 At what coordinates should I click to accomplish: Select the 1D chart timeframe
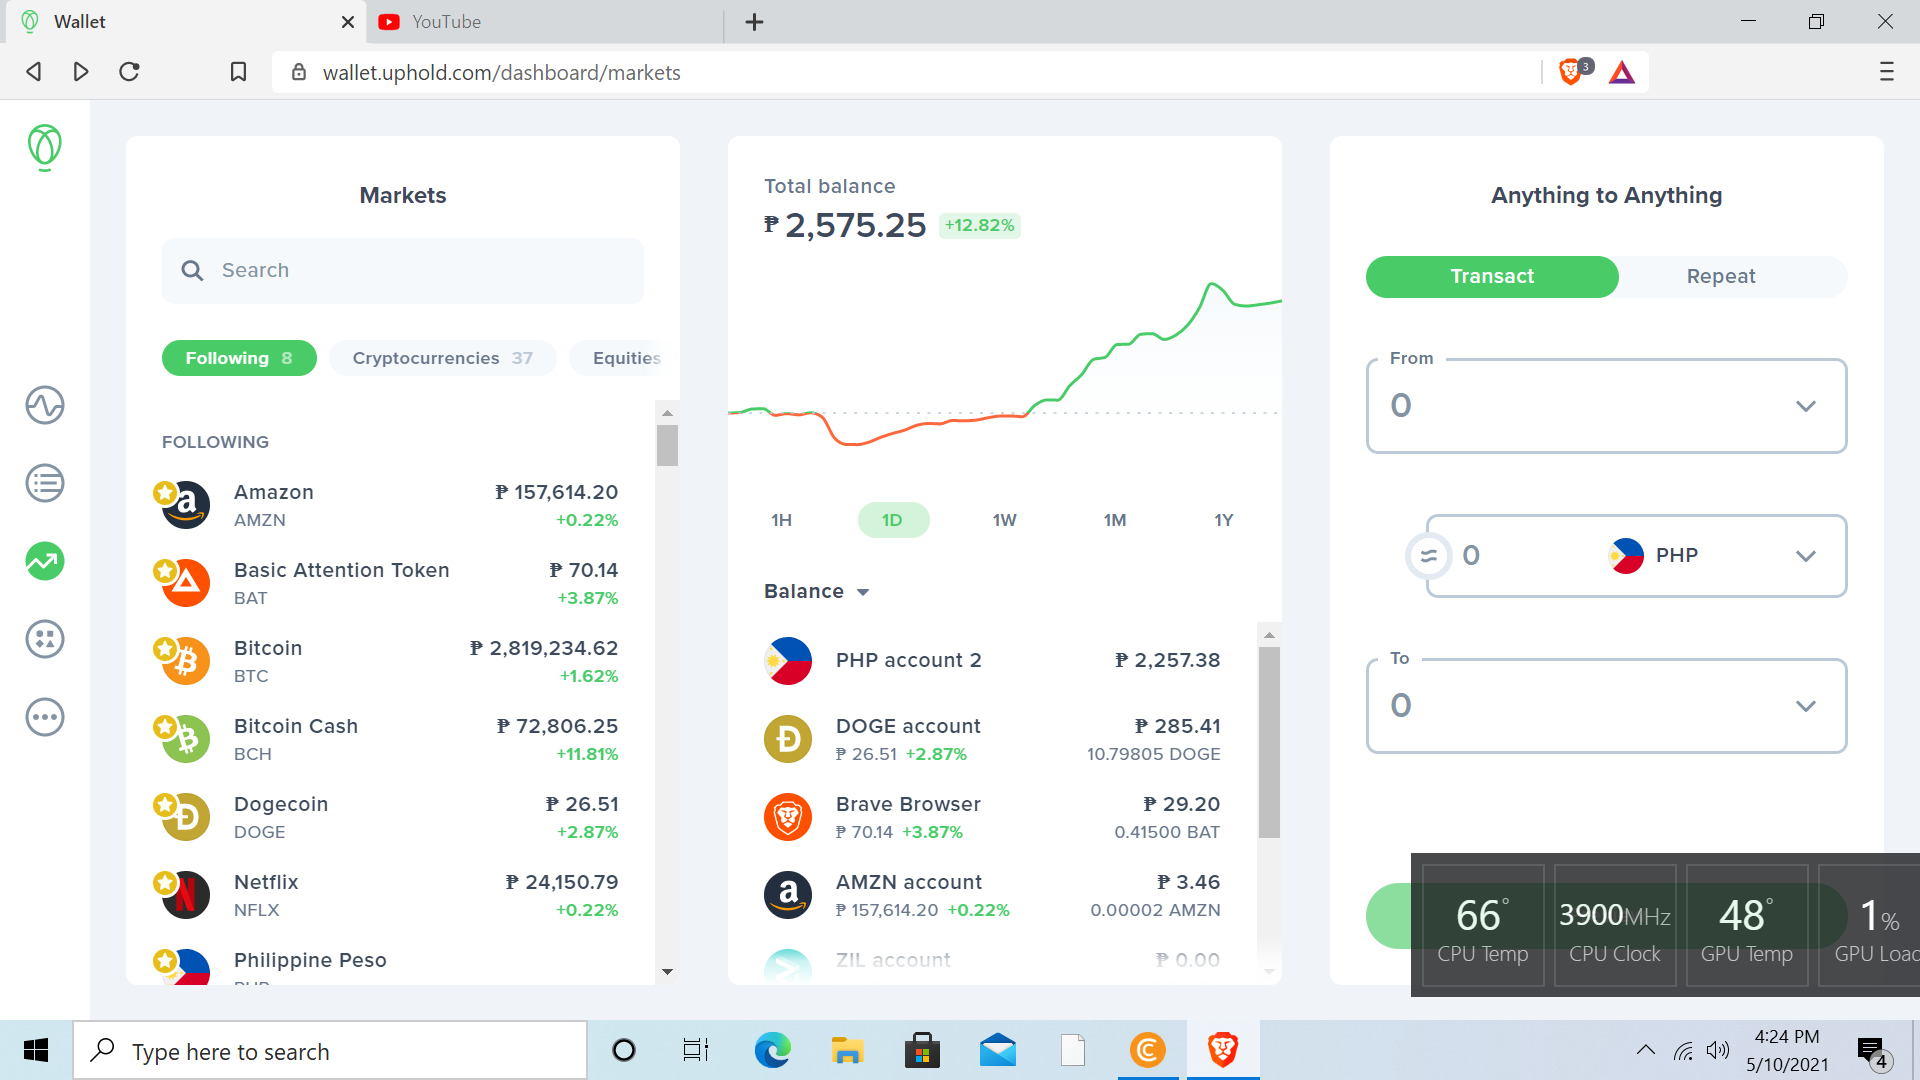pos(892,520)
